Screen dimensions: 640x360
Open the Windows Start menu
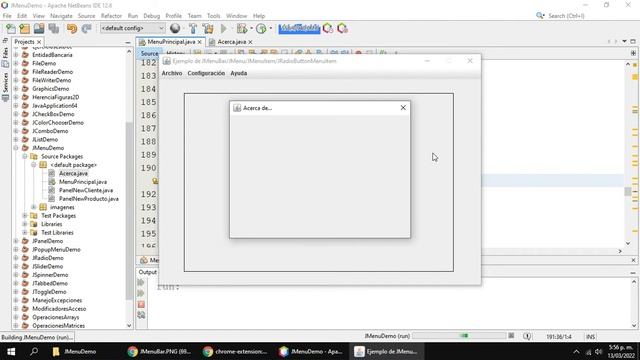[11, 351]
